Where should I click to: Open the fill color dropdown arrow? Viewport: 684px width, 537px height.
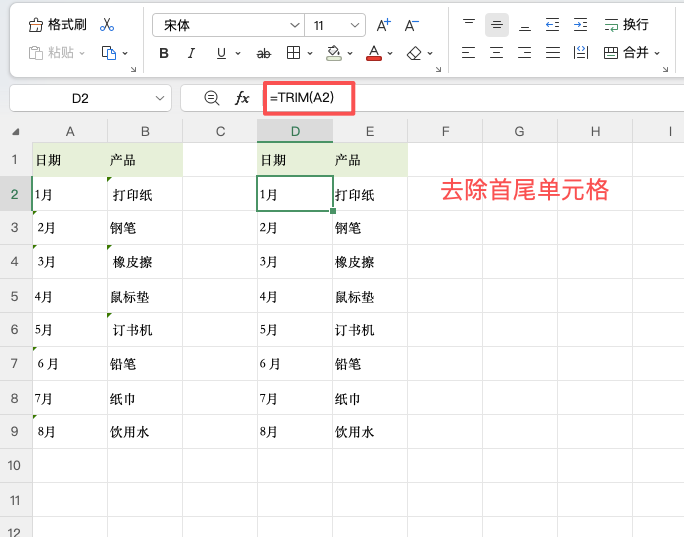(x=350, y=53)
